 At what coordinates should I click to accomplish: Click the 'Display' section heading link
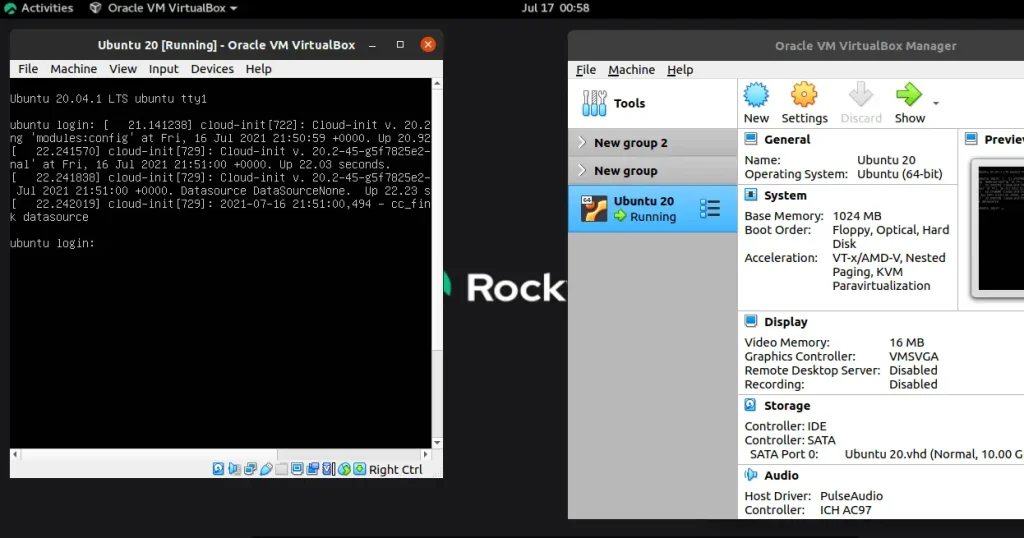click(x=786, y=321)
